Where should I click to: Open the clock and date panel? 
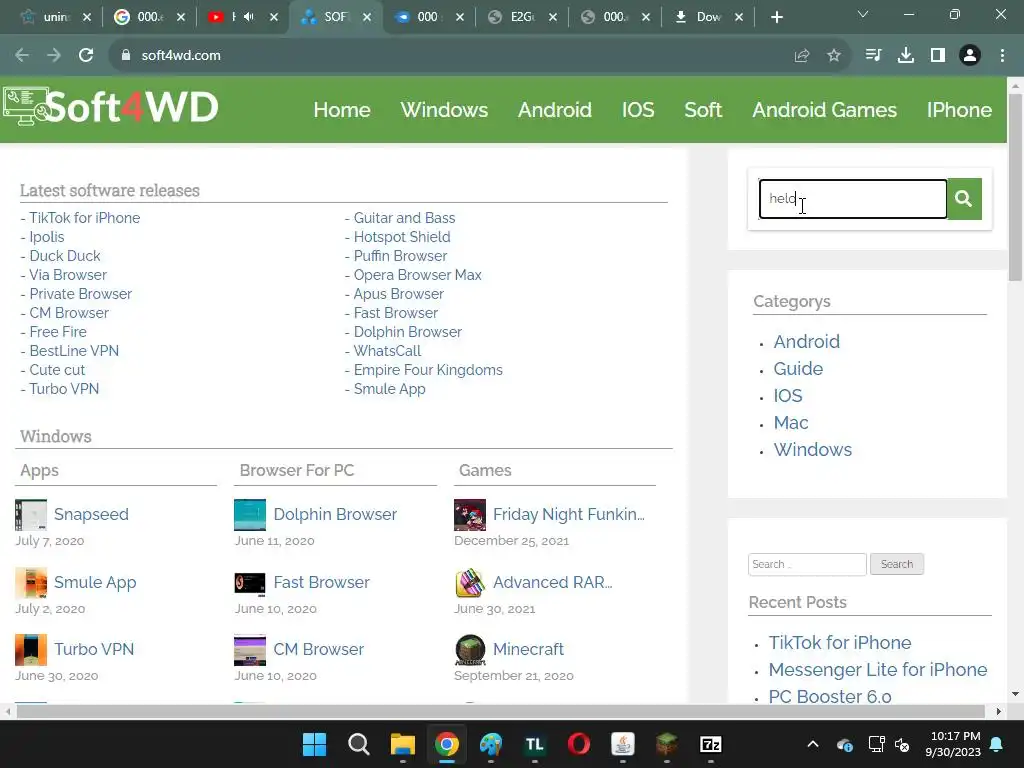click(953, 744)
